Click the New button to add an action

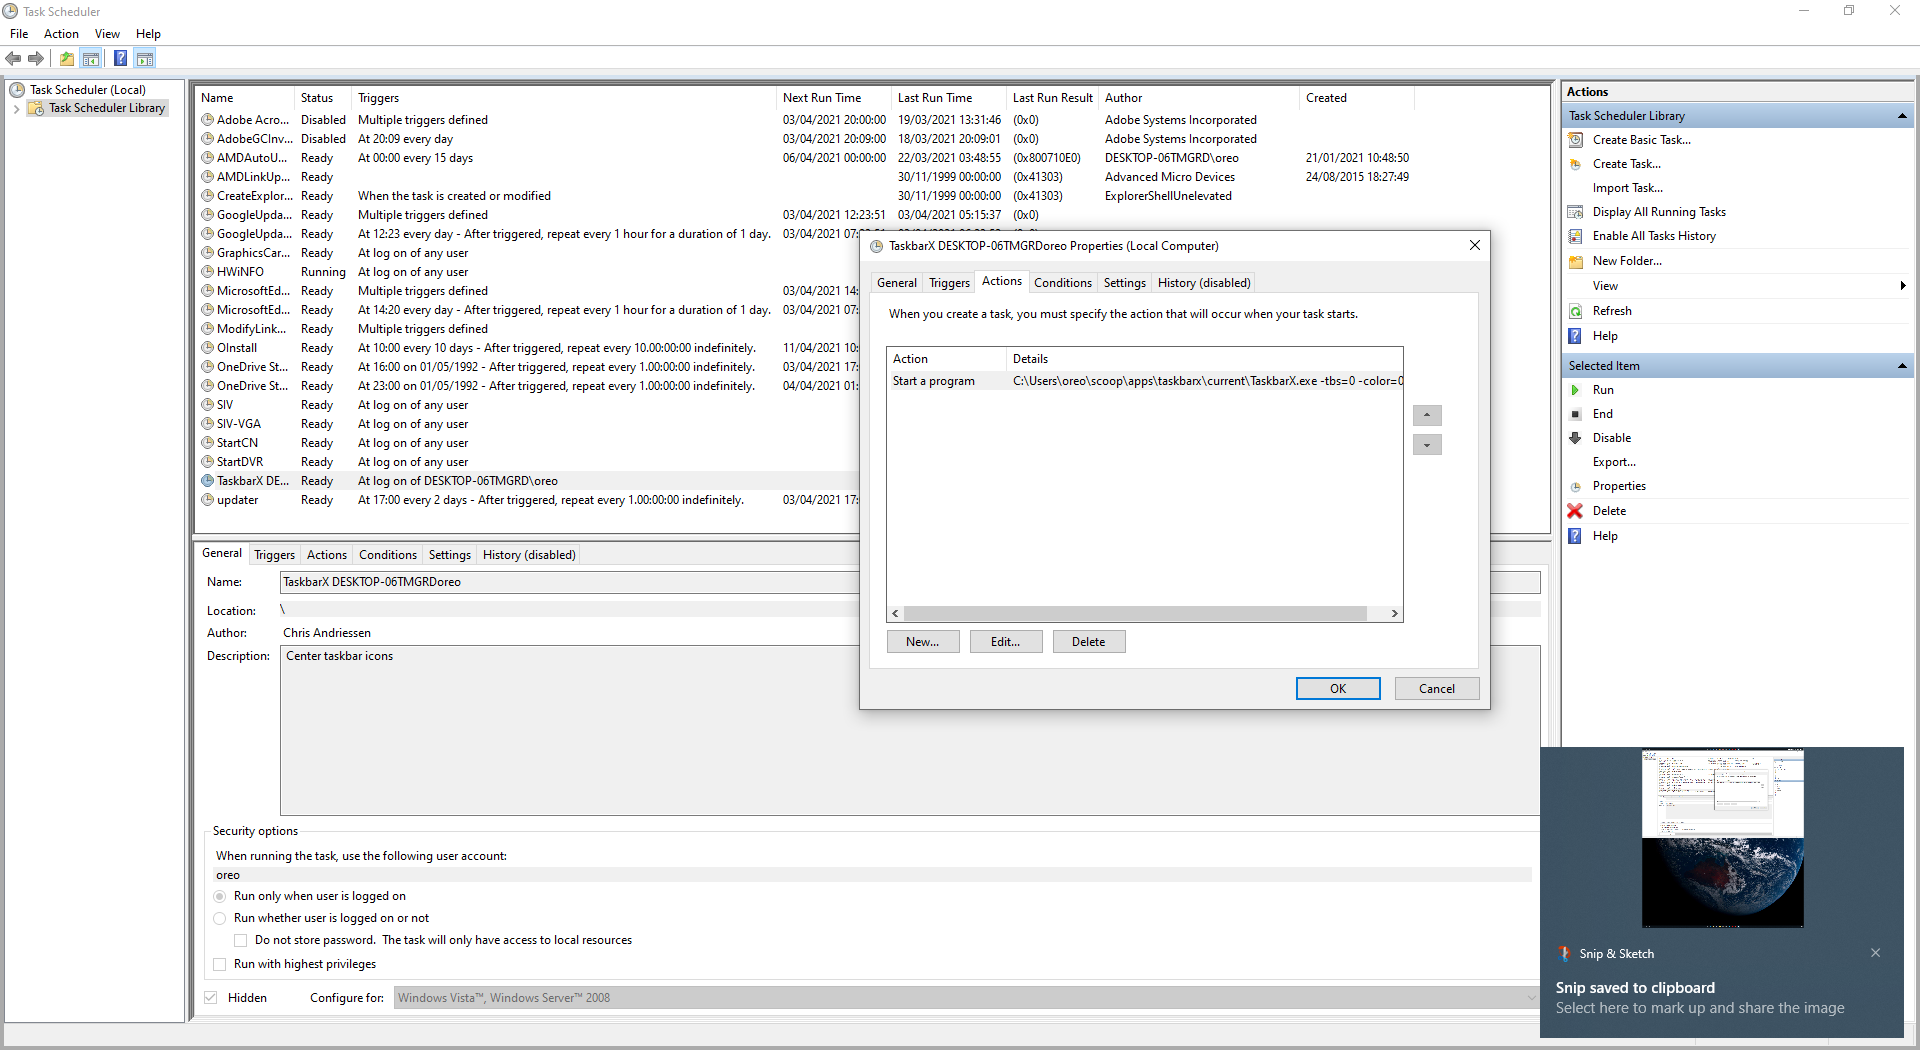pyautogui.click(x=921, y=641)
